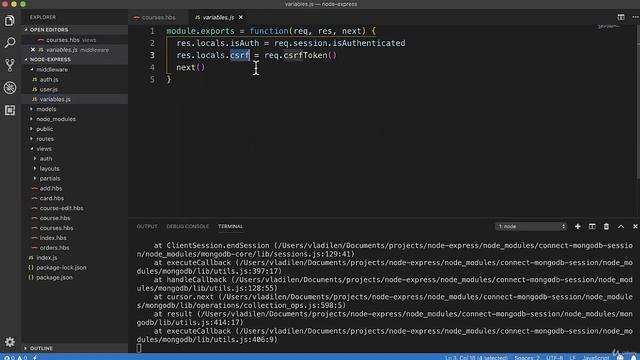Open the feedback smiley in status bar
640x360 pixels.
620,358
